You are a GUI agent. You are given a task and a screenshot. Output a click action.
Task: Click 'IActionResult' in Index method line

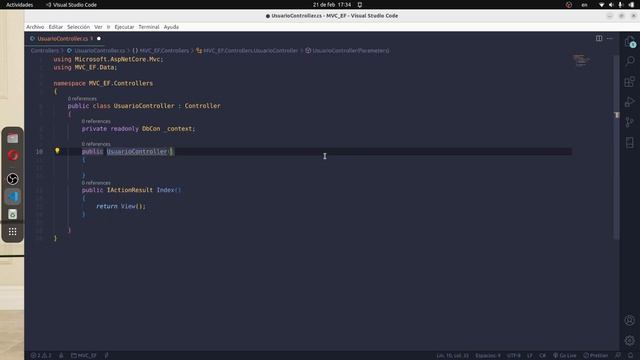(130, 190)
